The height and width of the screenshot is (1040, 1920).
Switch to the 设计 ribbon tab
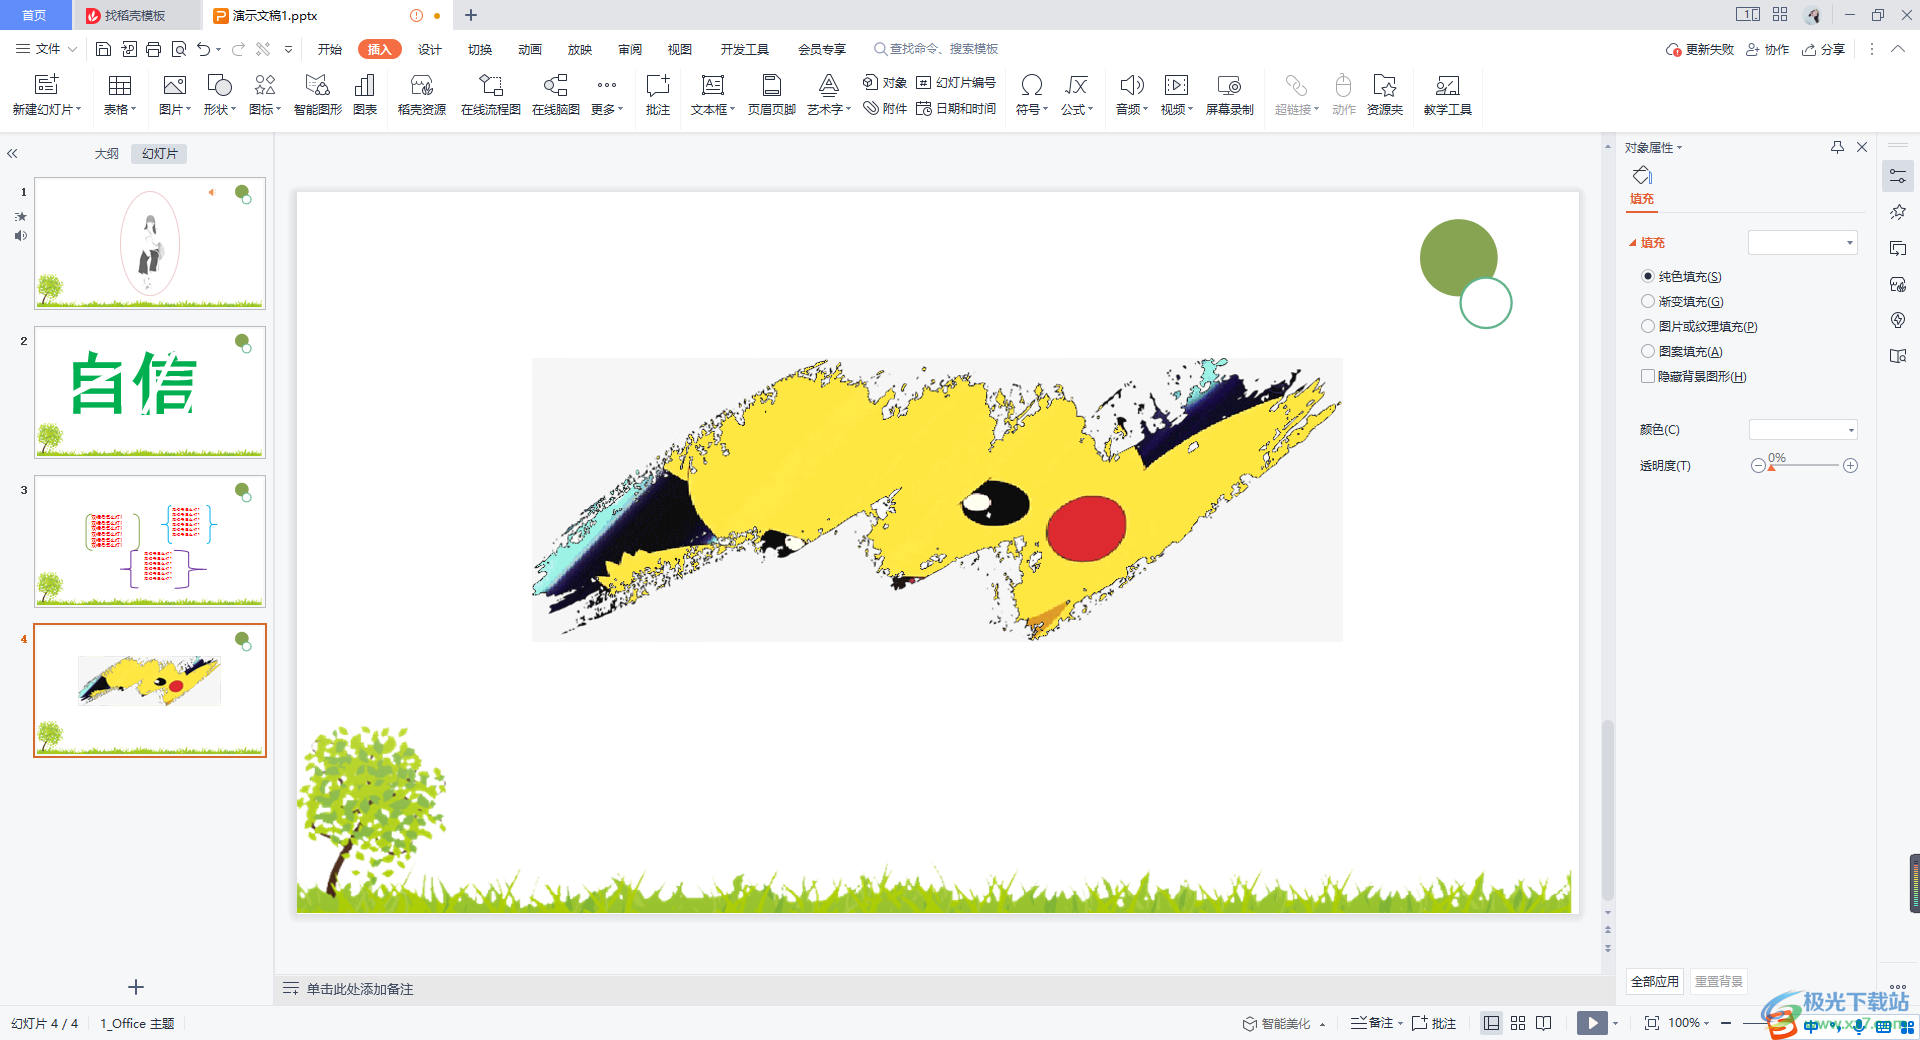(430, 49)
